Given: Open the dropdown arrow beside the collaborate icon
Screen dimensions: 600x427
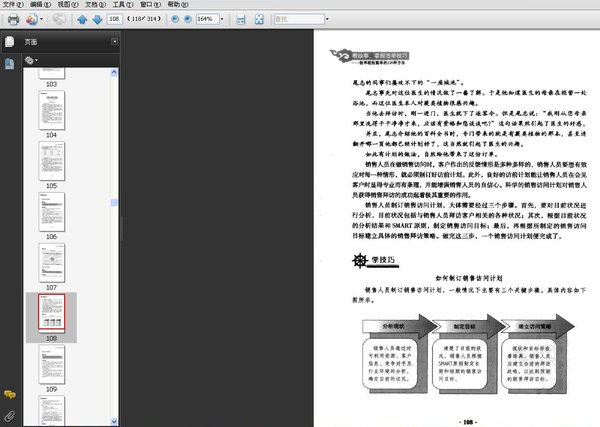Looking at the screenshot, I should pos(41,19).
